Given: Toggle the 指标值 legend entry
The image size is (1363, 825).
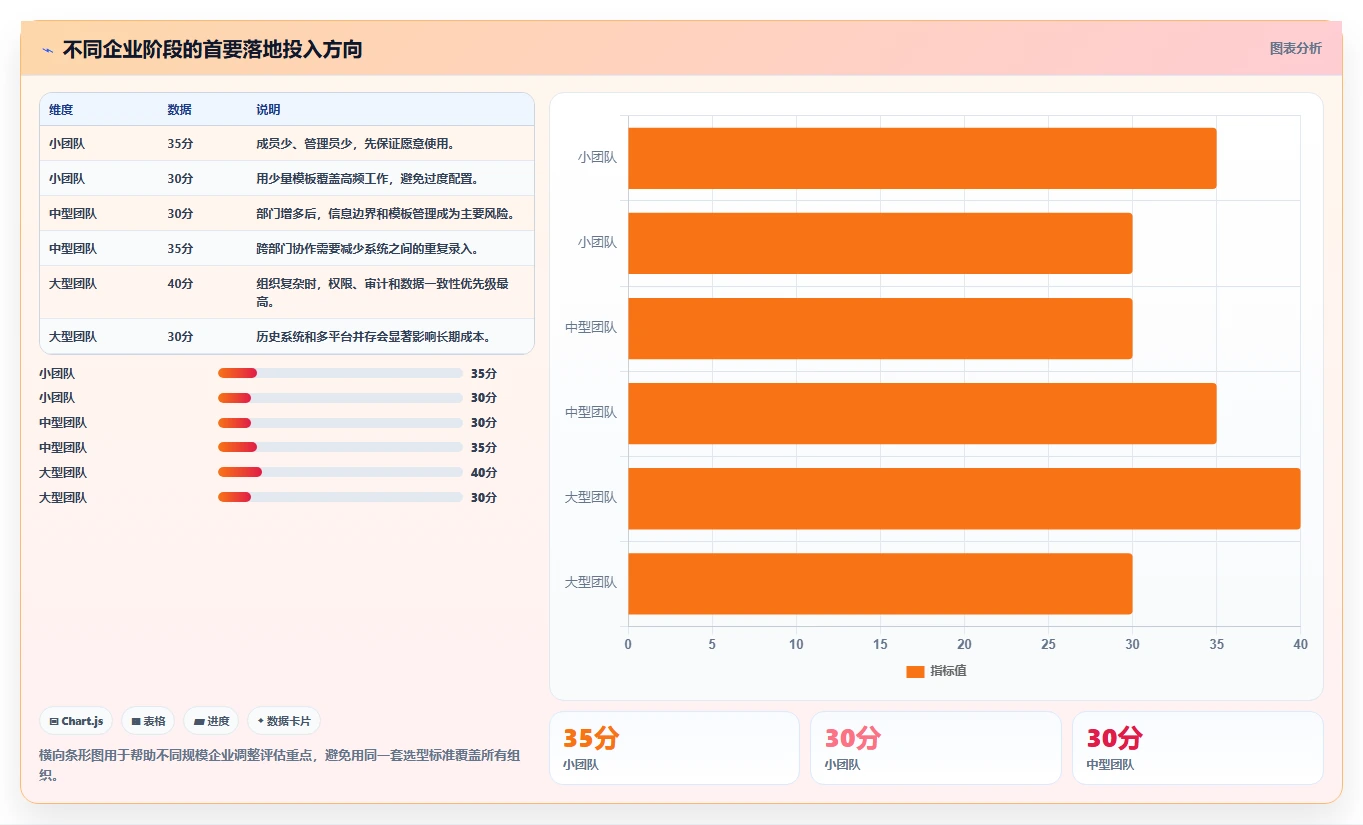Looking at the screenshot, I should coord(936,671).
